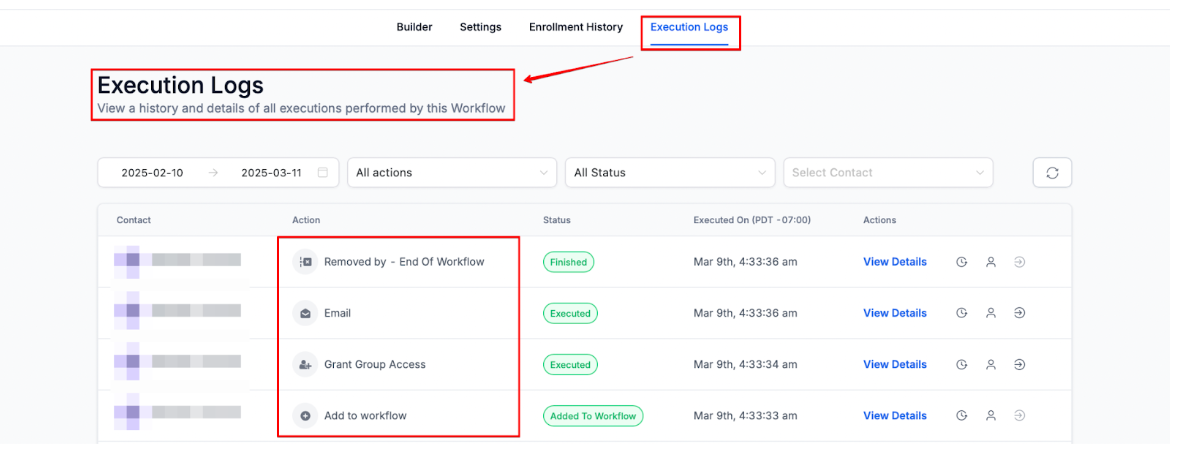Open the All Status filter dropdown

tap(669, 173)
